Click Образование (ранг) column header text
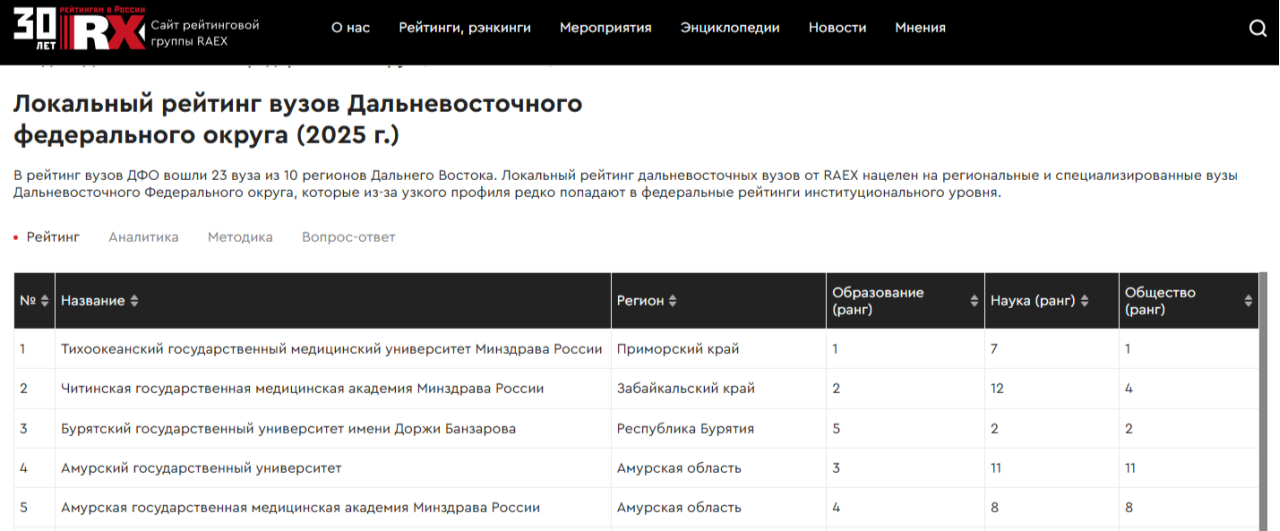 (x=878, y=301)
